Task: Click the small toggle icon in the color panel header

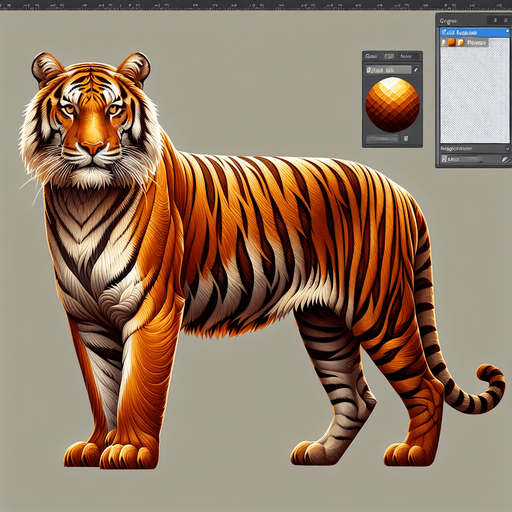Action: tap(389, 56)
